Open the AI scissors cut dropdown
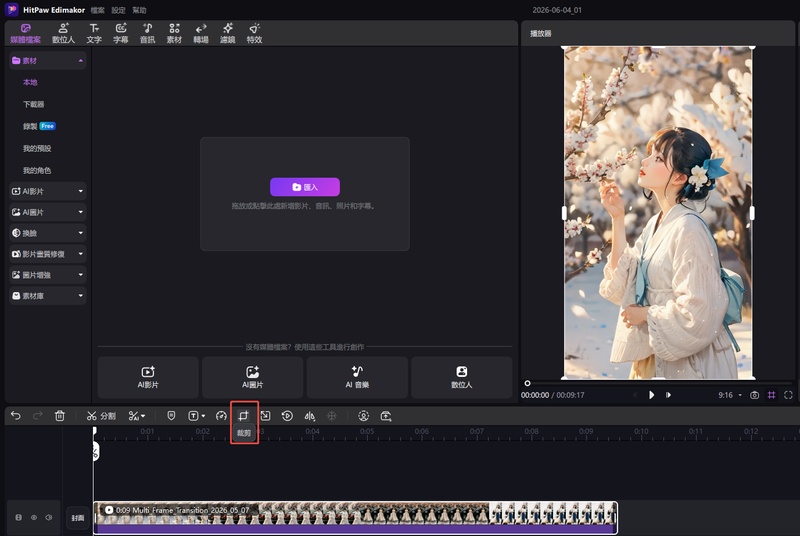Image resolution: width=800 pixels, height=536 pixels. pyautogui.click(x=137, y=416)
